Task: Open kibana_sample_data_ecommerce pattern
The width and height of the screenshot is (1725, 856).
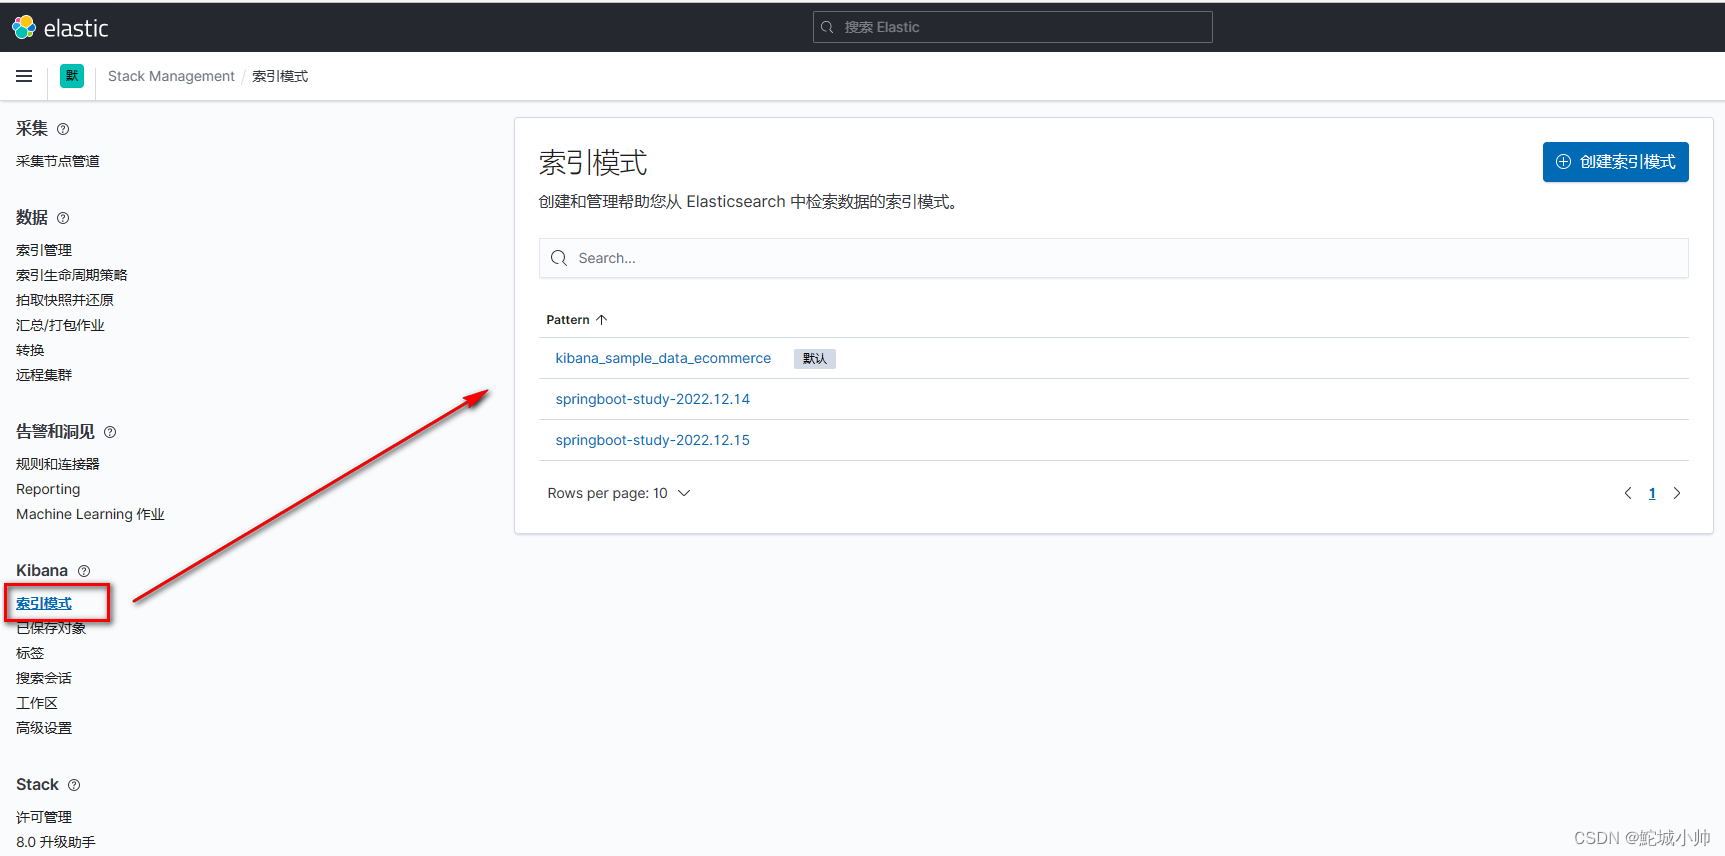Action: pos(663,358)
